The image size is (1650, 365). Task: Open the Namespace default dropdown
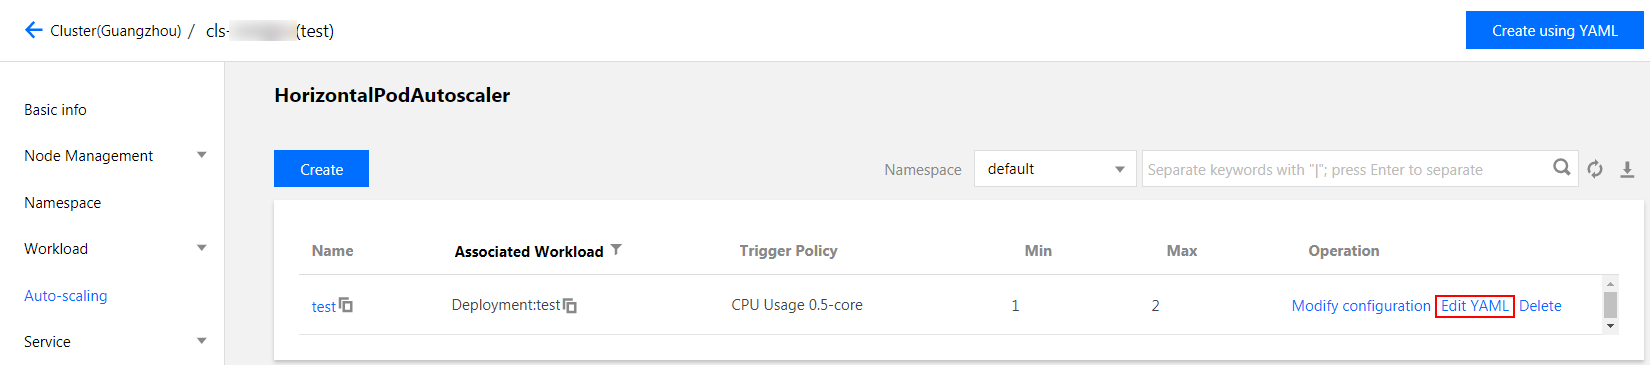pyautogui.click(x=1055, y=169)
